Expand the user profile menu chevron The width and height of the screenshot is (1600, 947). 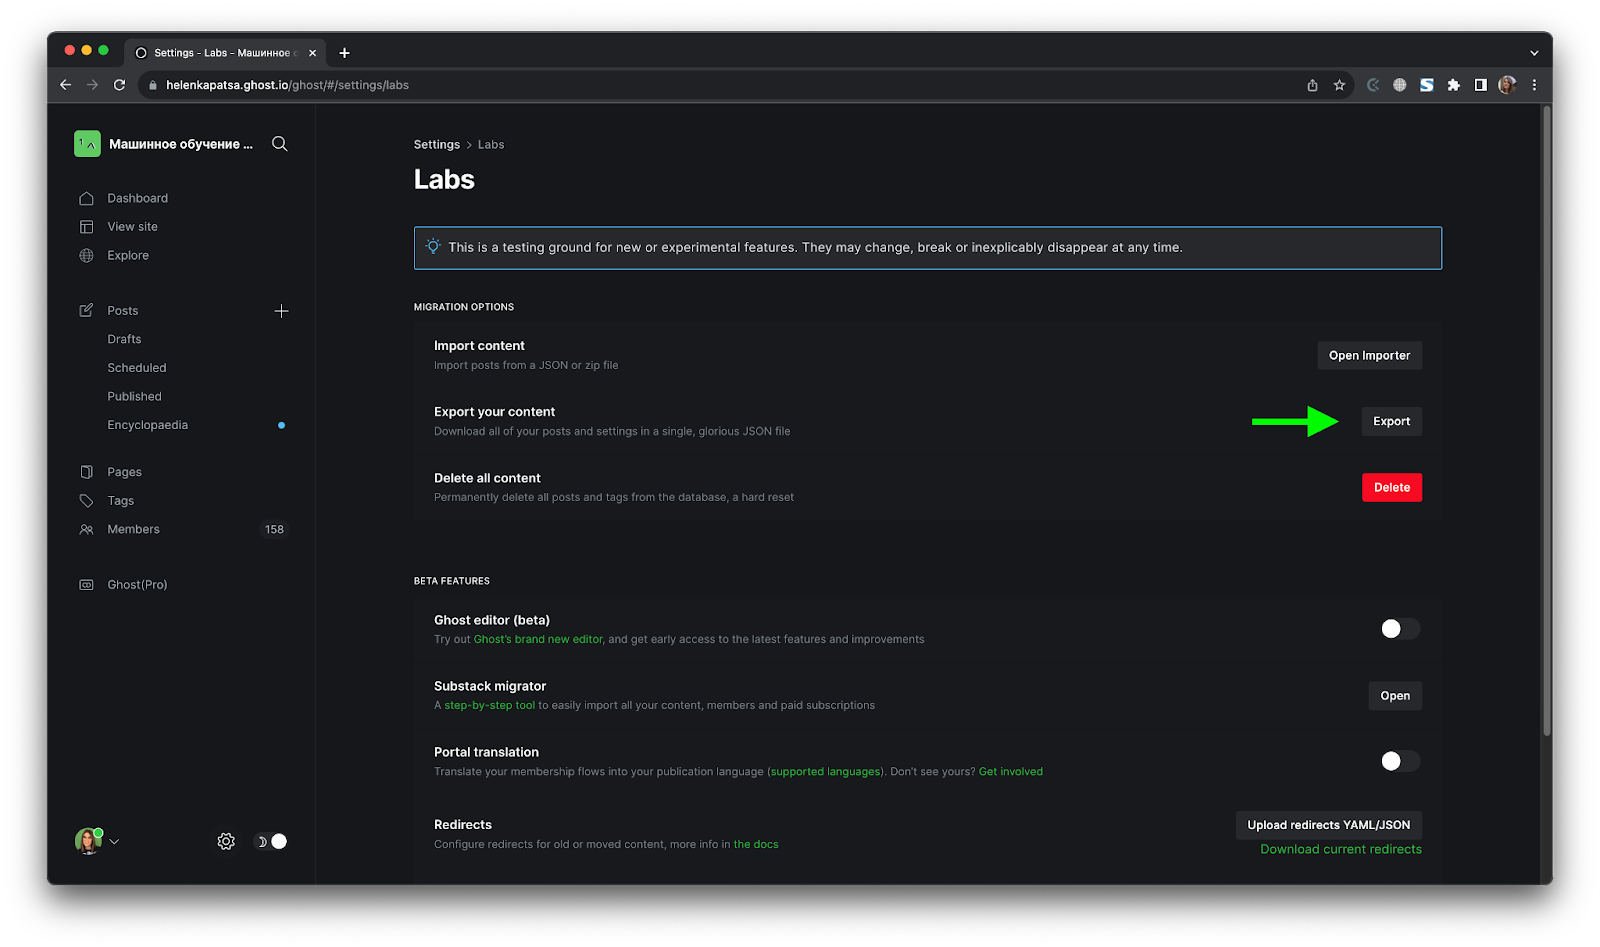click(x=114, y=842)
